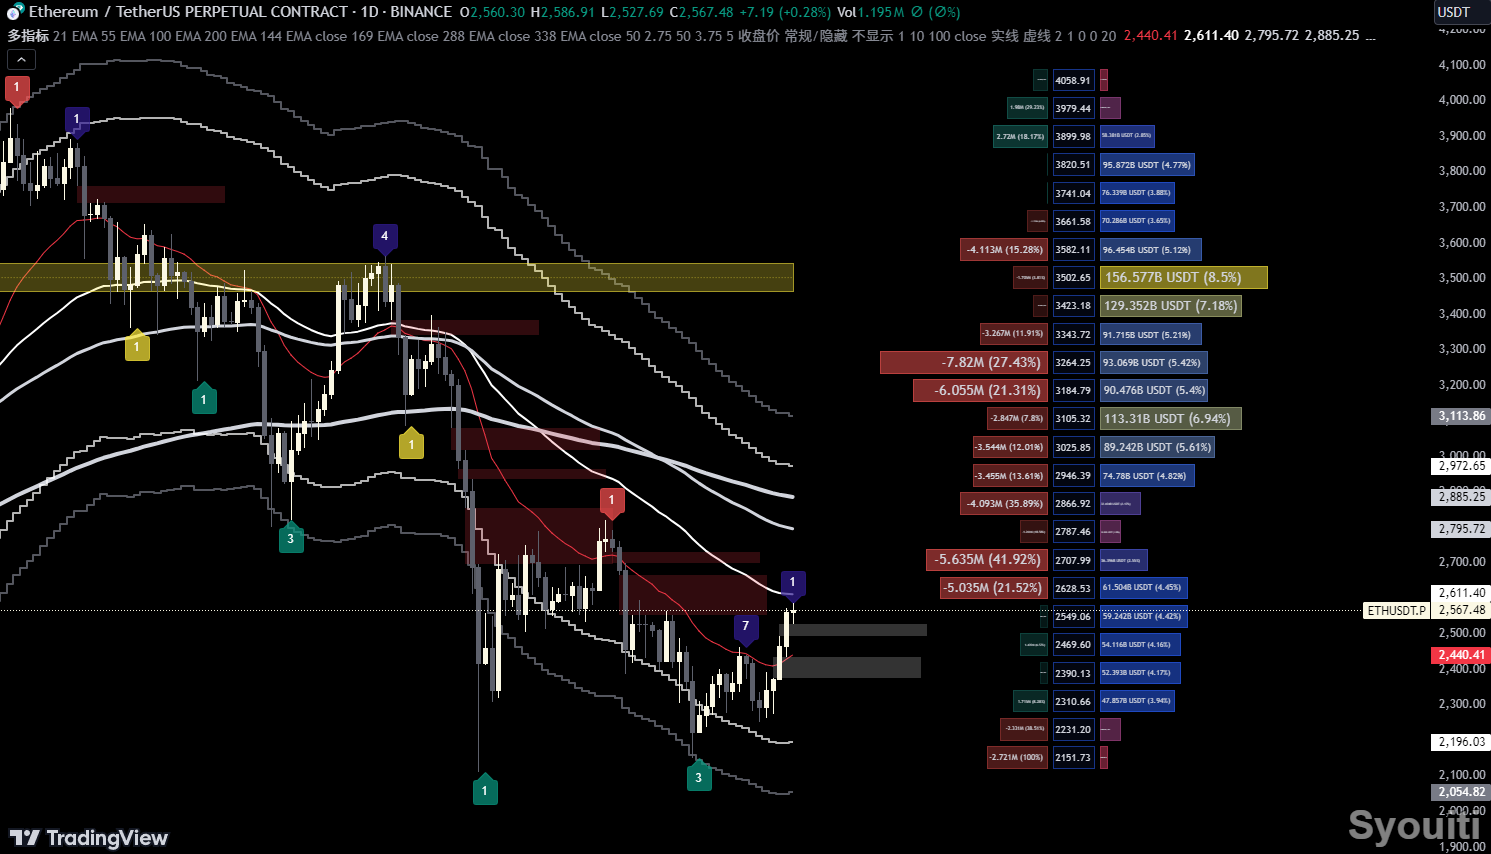Click the 129.352B USDT (7.18%) volume bar
The height and width of the screenshot is (854, 1491).
pos(1171,306)
